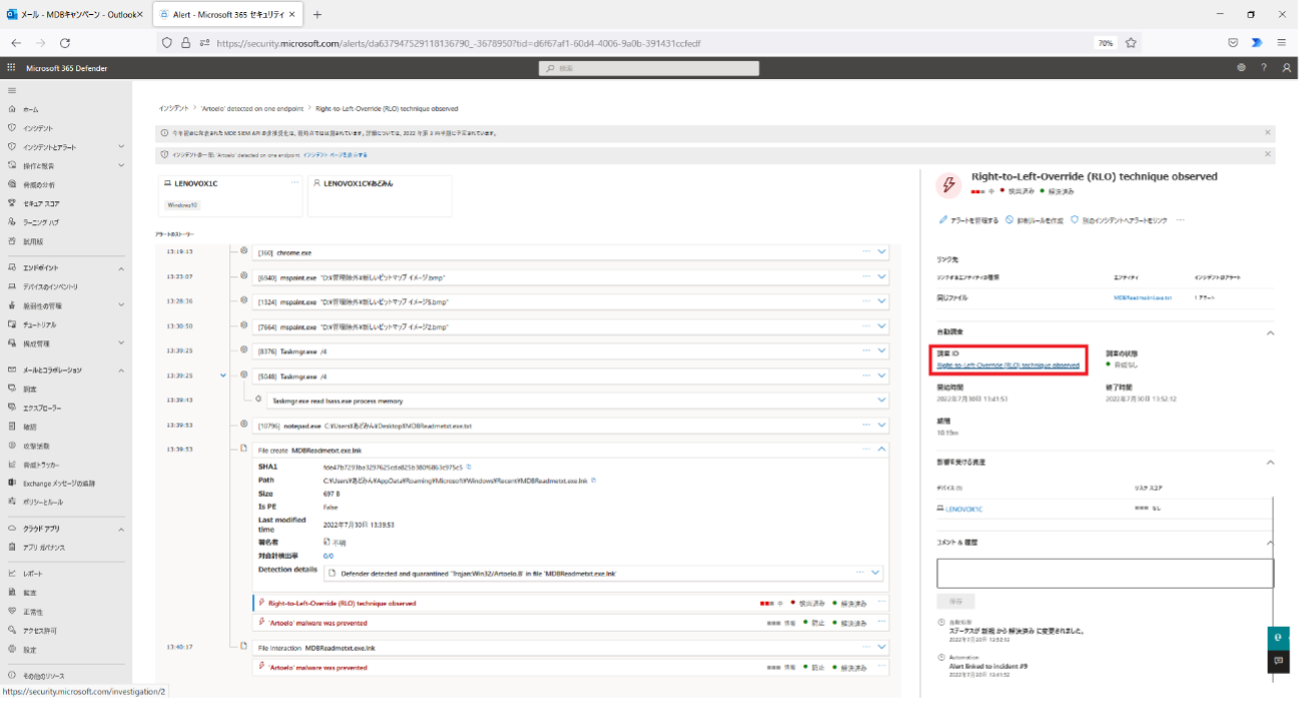Open エクスプローラー in the sidebar

coord(41,408)
